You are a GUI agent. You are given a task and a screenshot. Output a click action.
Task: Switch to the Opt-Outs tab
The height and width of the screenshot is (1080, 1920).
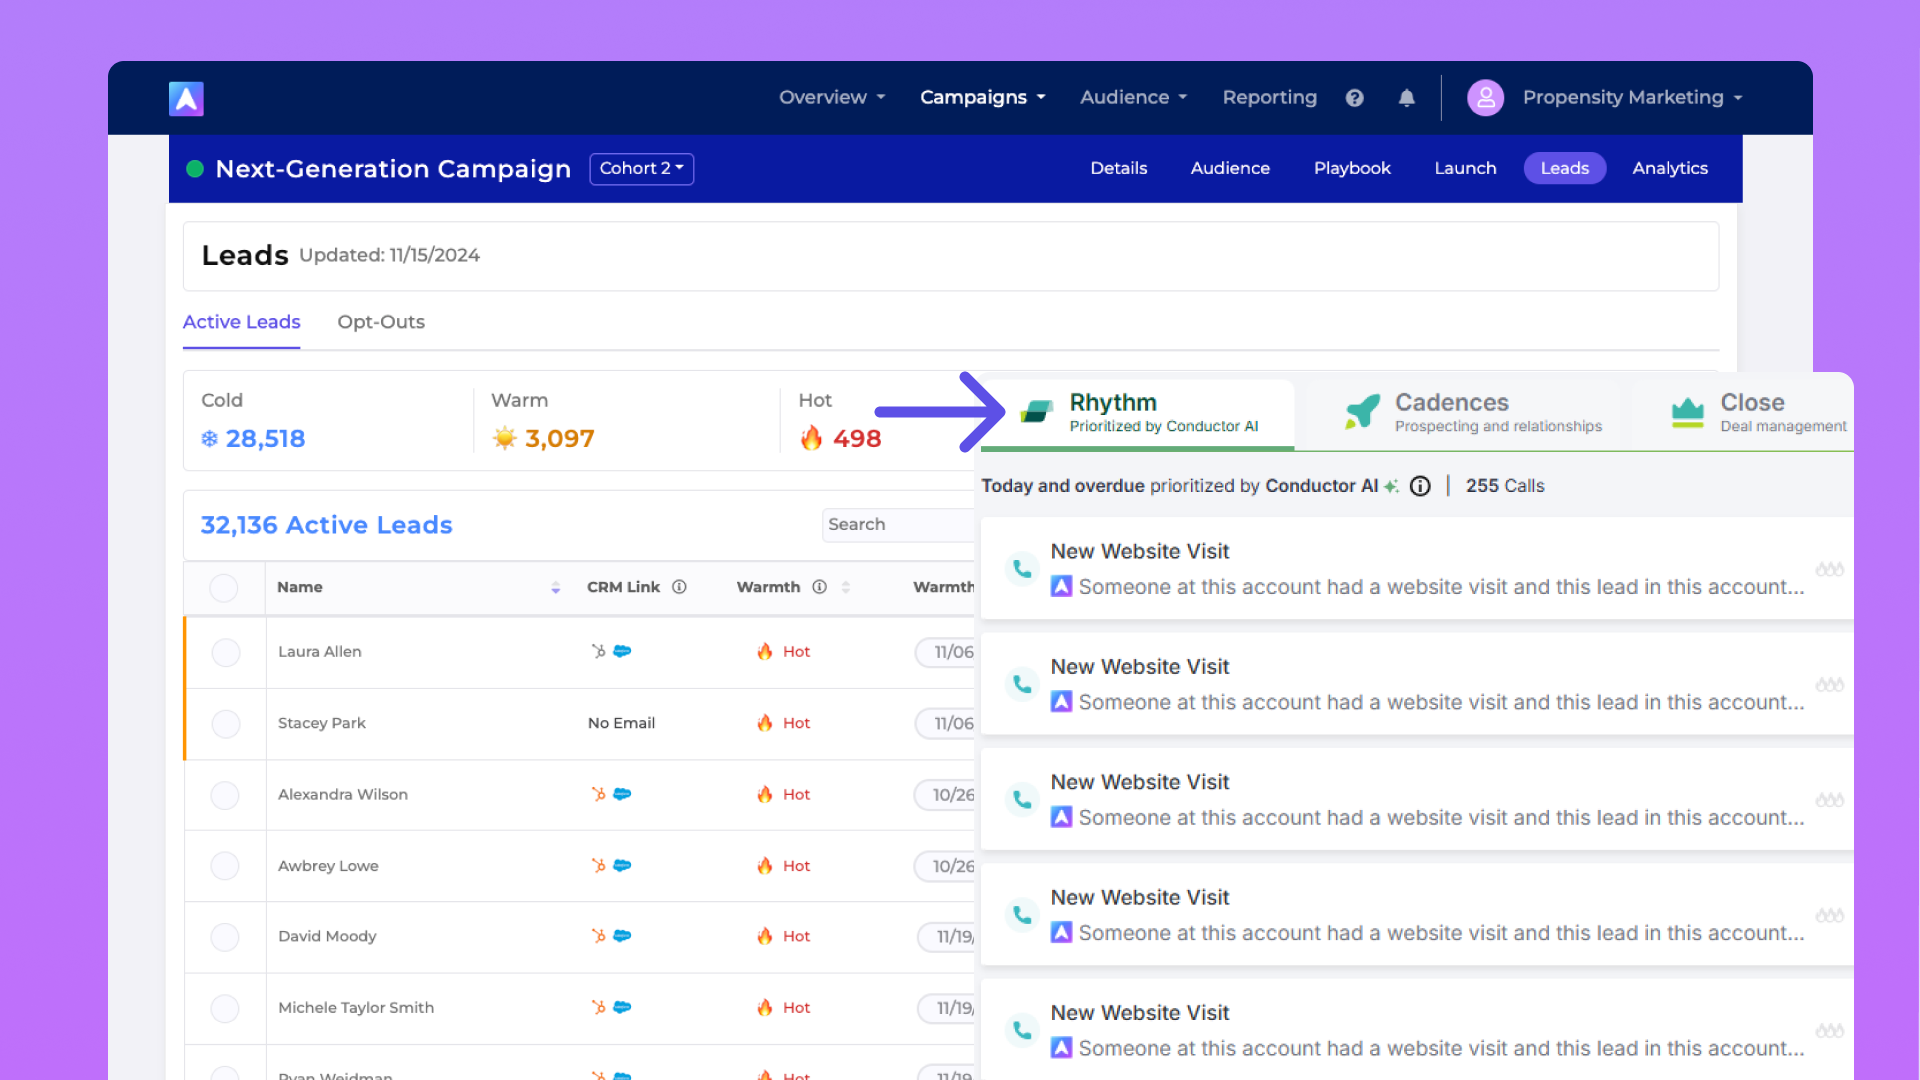pos(380,322)
